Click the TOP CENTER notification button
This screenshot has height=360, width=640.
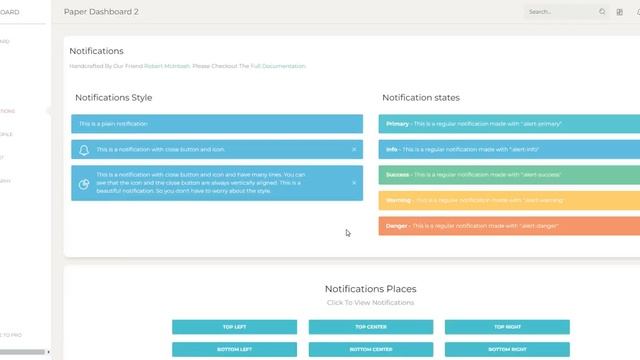(x=371, y=327)
